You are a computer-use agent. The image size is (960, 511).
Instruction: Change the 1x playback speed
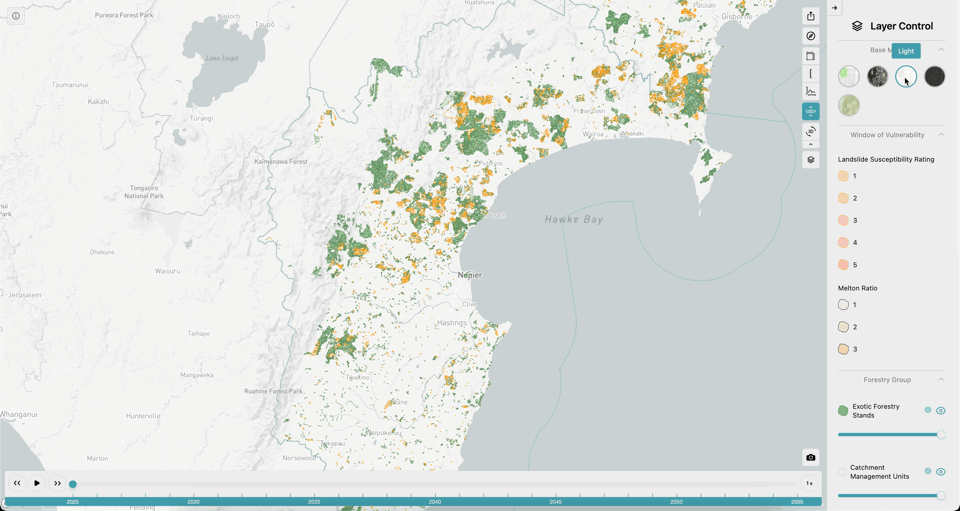pos(809,483)
